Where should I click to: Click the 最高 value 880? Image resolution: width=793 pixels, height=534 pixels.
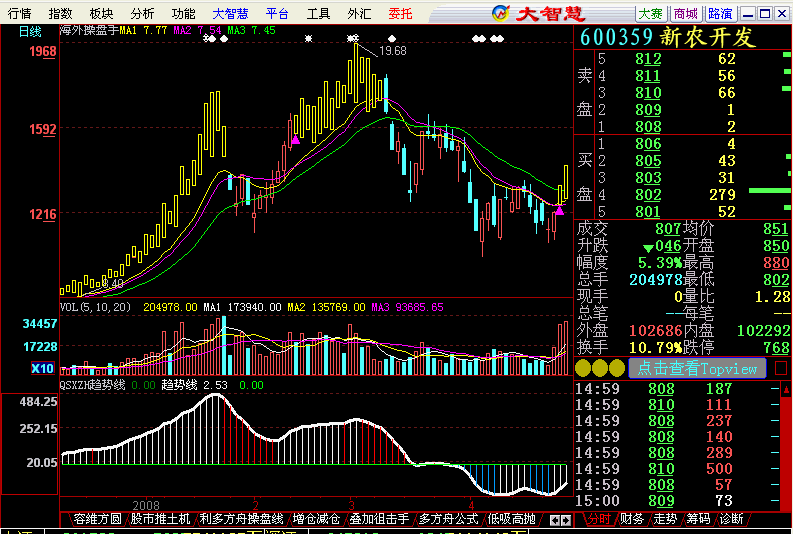776,263
